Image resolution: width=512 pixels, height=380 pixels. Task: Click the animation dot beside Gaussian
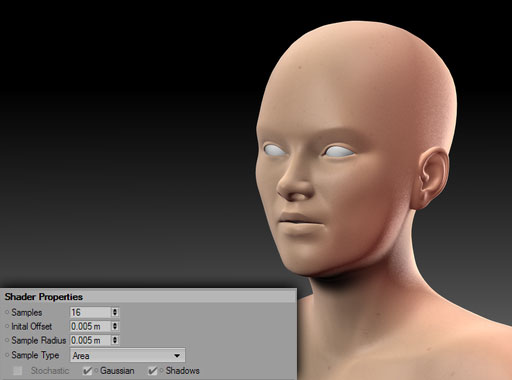pos(96,370)
